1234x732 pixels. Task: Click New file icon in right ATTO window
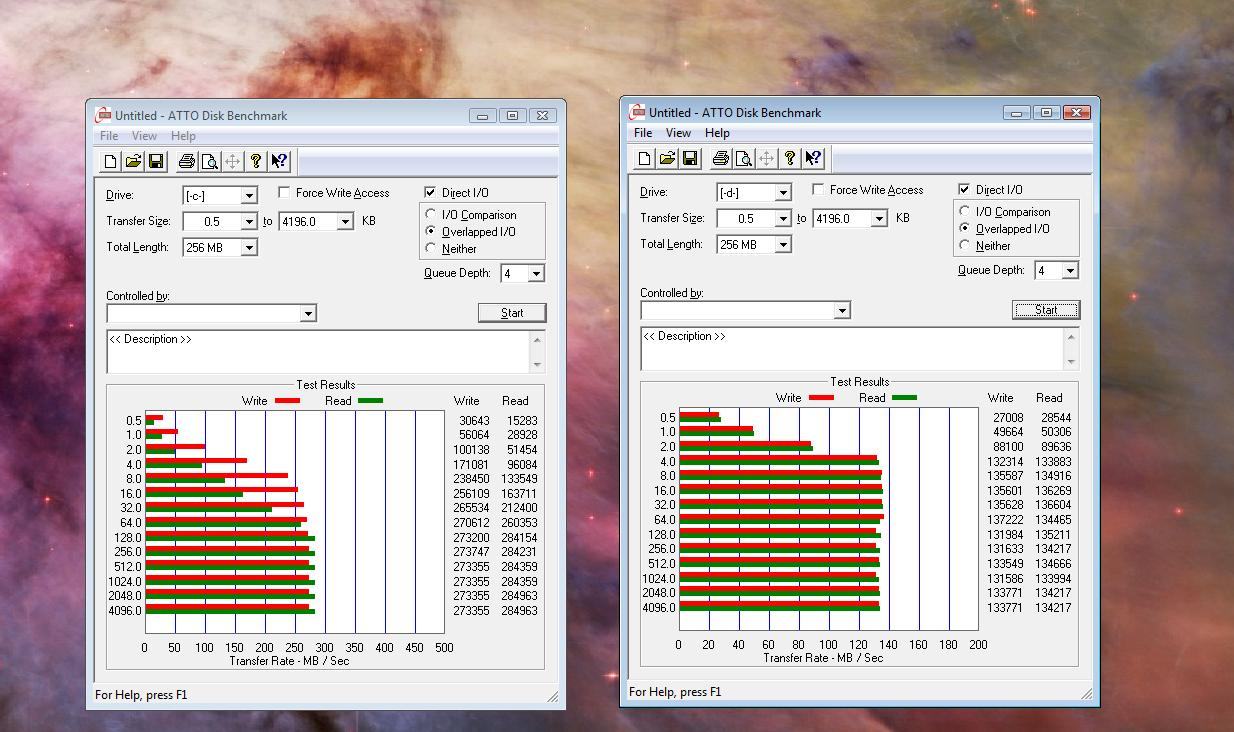(x=645, y=158)
